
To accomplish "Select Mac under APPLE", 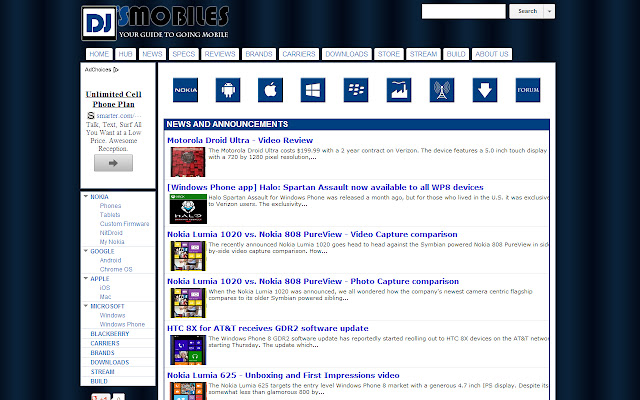I will coord(105,297).
